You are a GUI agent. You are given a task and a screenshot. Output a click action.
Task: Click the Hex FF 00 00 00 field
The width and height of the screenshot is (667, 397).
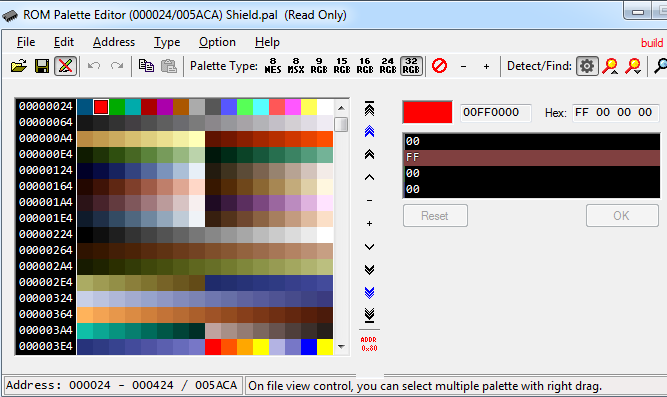[615, 113]
